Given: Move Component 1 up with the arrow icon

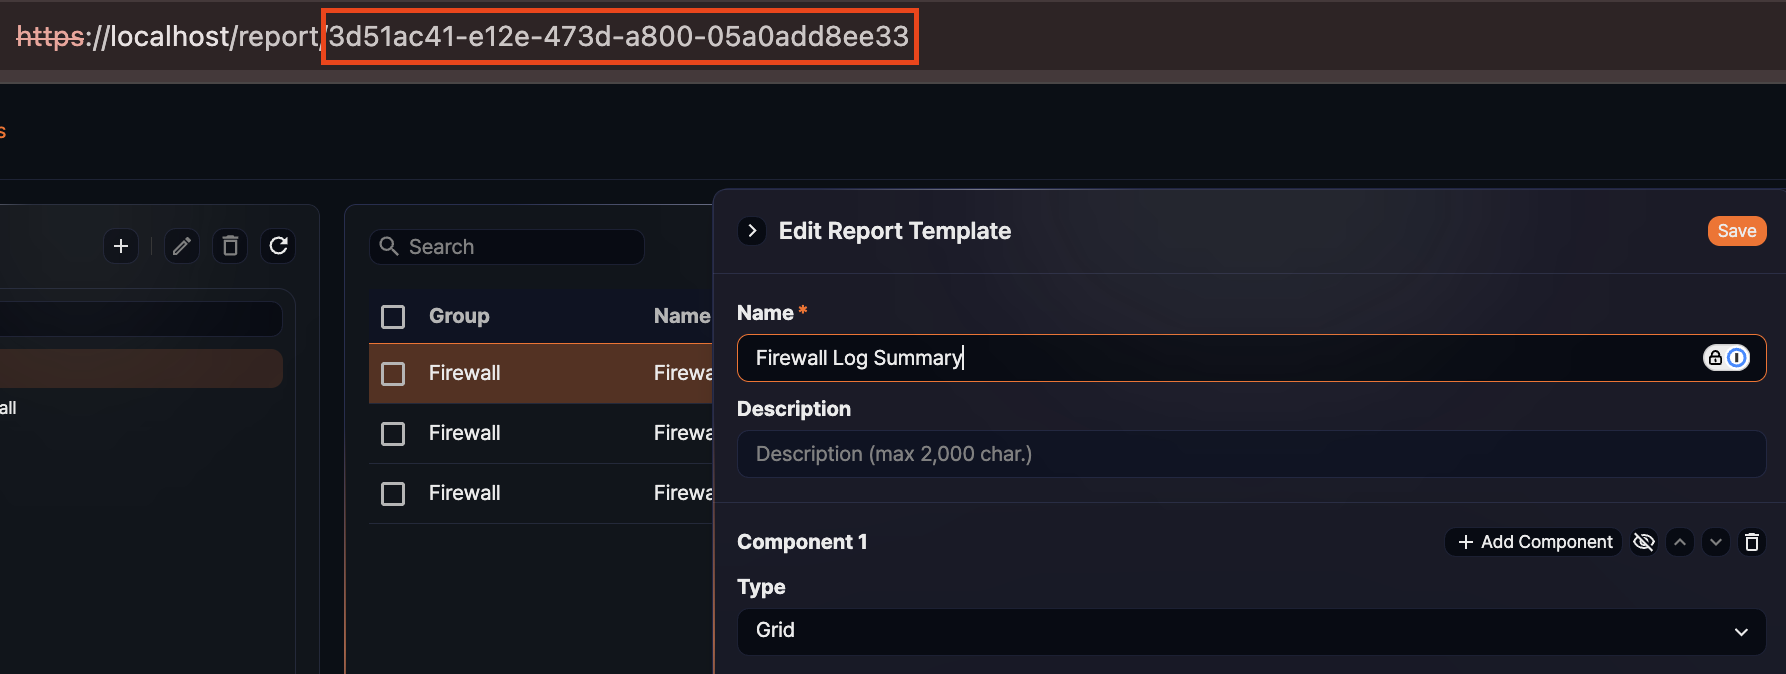Looking at the screenshot, I should 1680,541.
